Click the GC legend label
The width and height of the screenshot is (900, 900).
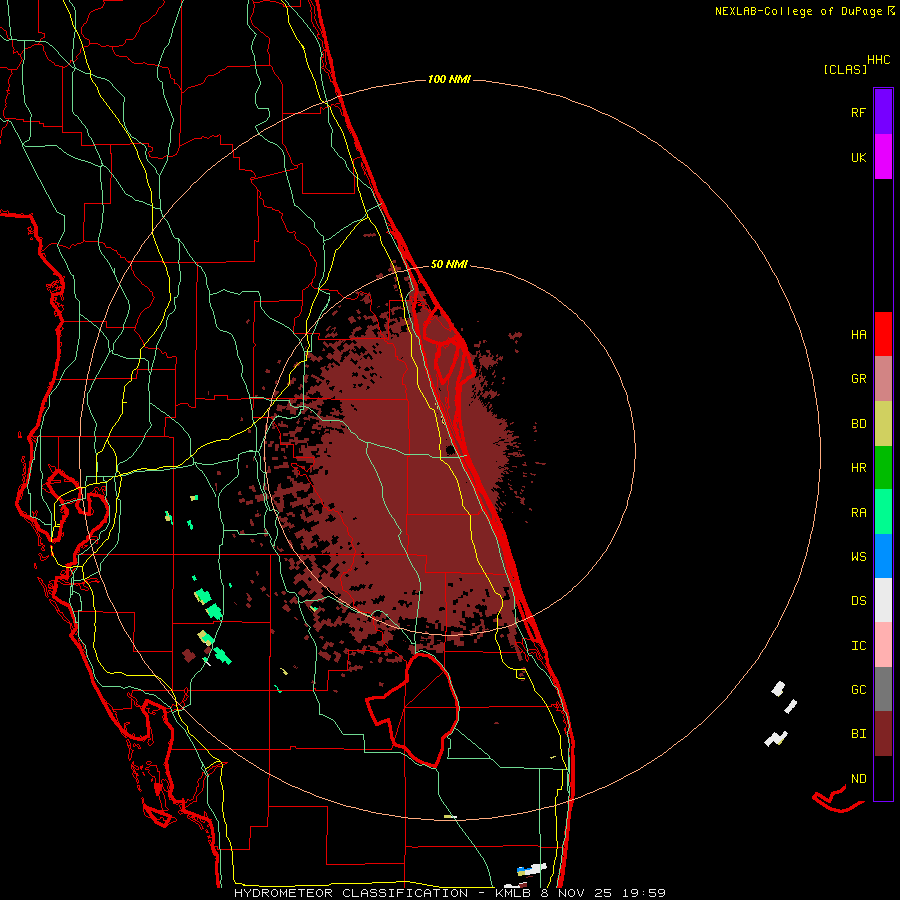pos(858,690)
